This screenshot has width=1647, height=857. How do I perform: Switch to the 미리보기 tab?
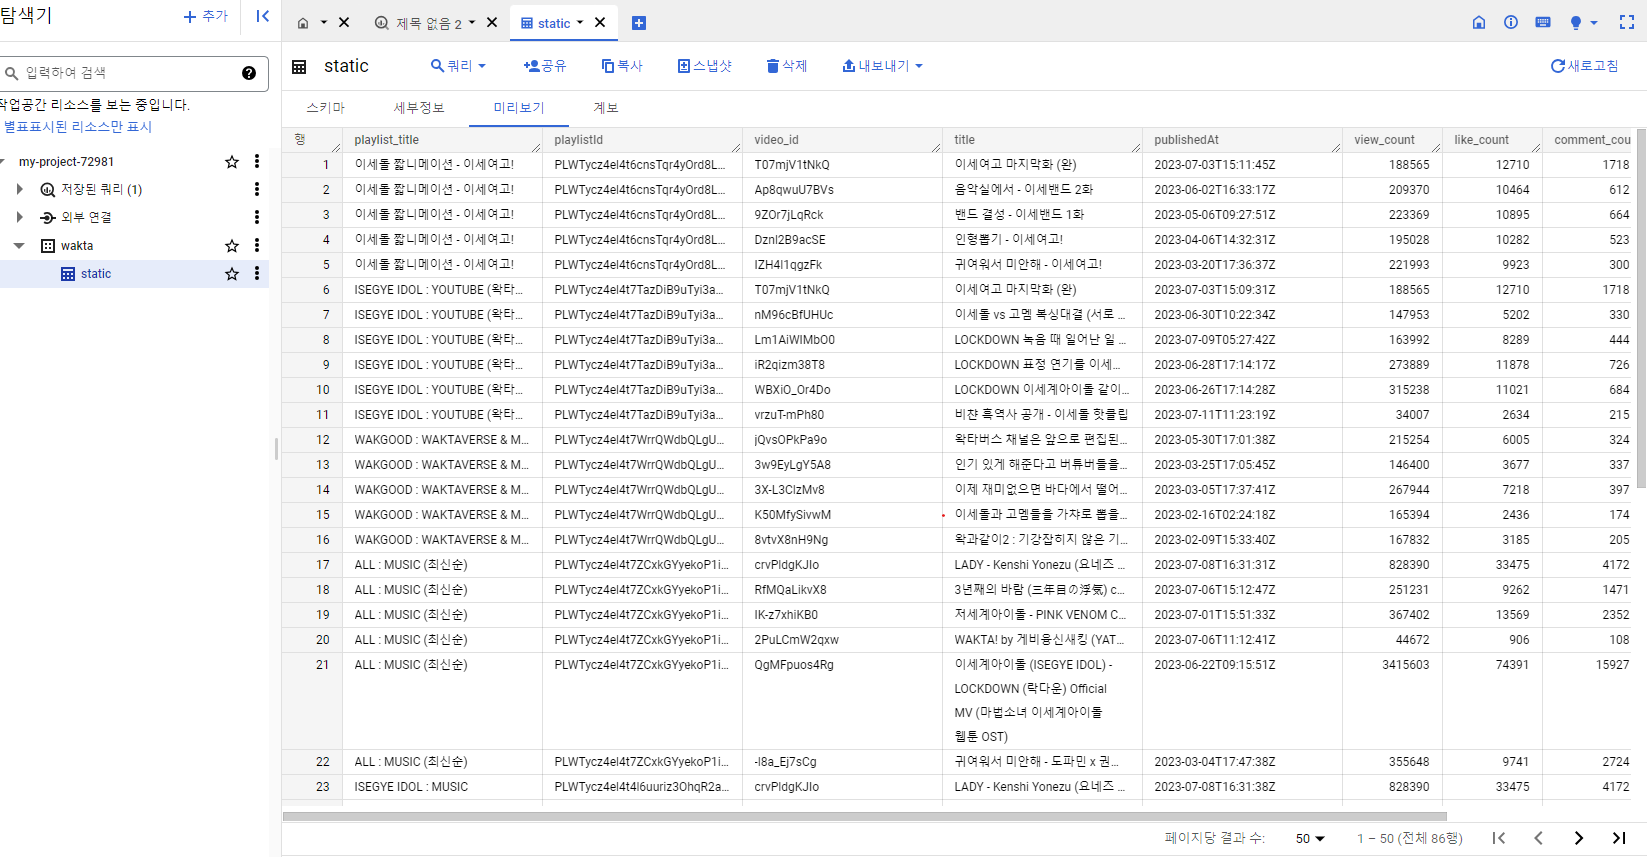(x=519, y=108)
